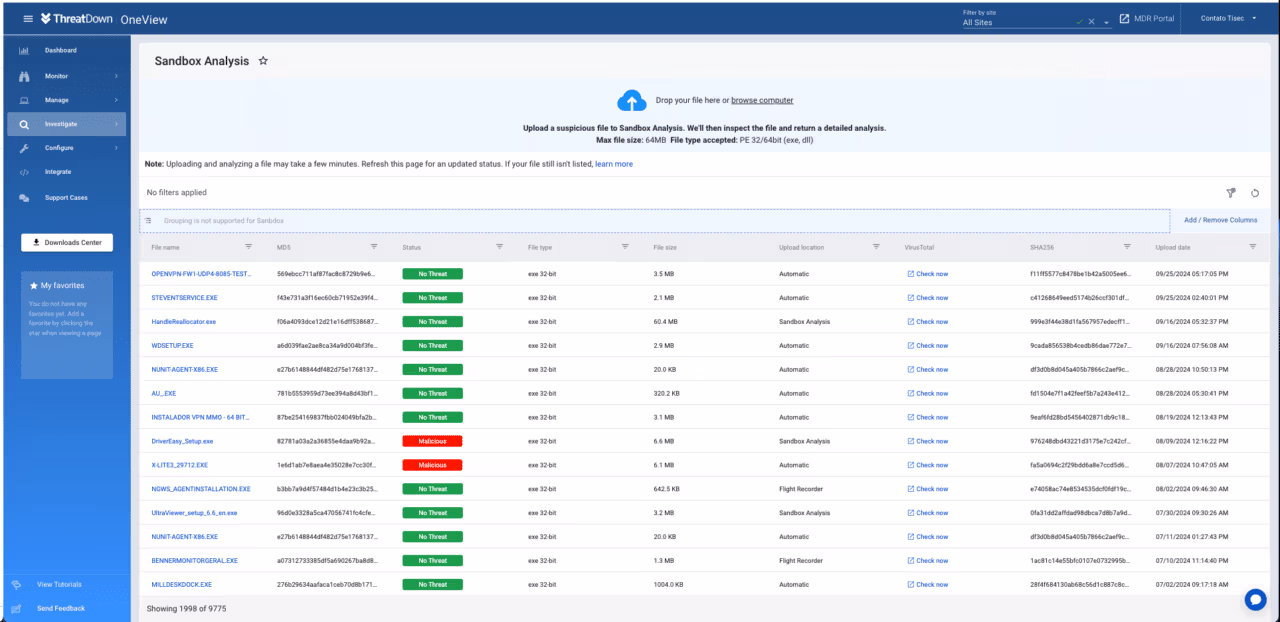1280x622 pixels.
Task: Favorite the Sandbox Analysis page via the star
Action: click(x=263, y=60)
